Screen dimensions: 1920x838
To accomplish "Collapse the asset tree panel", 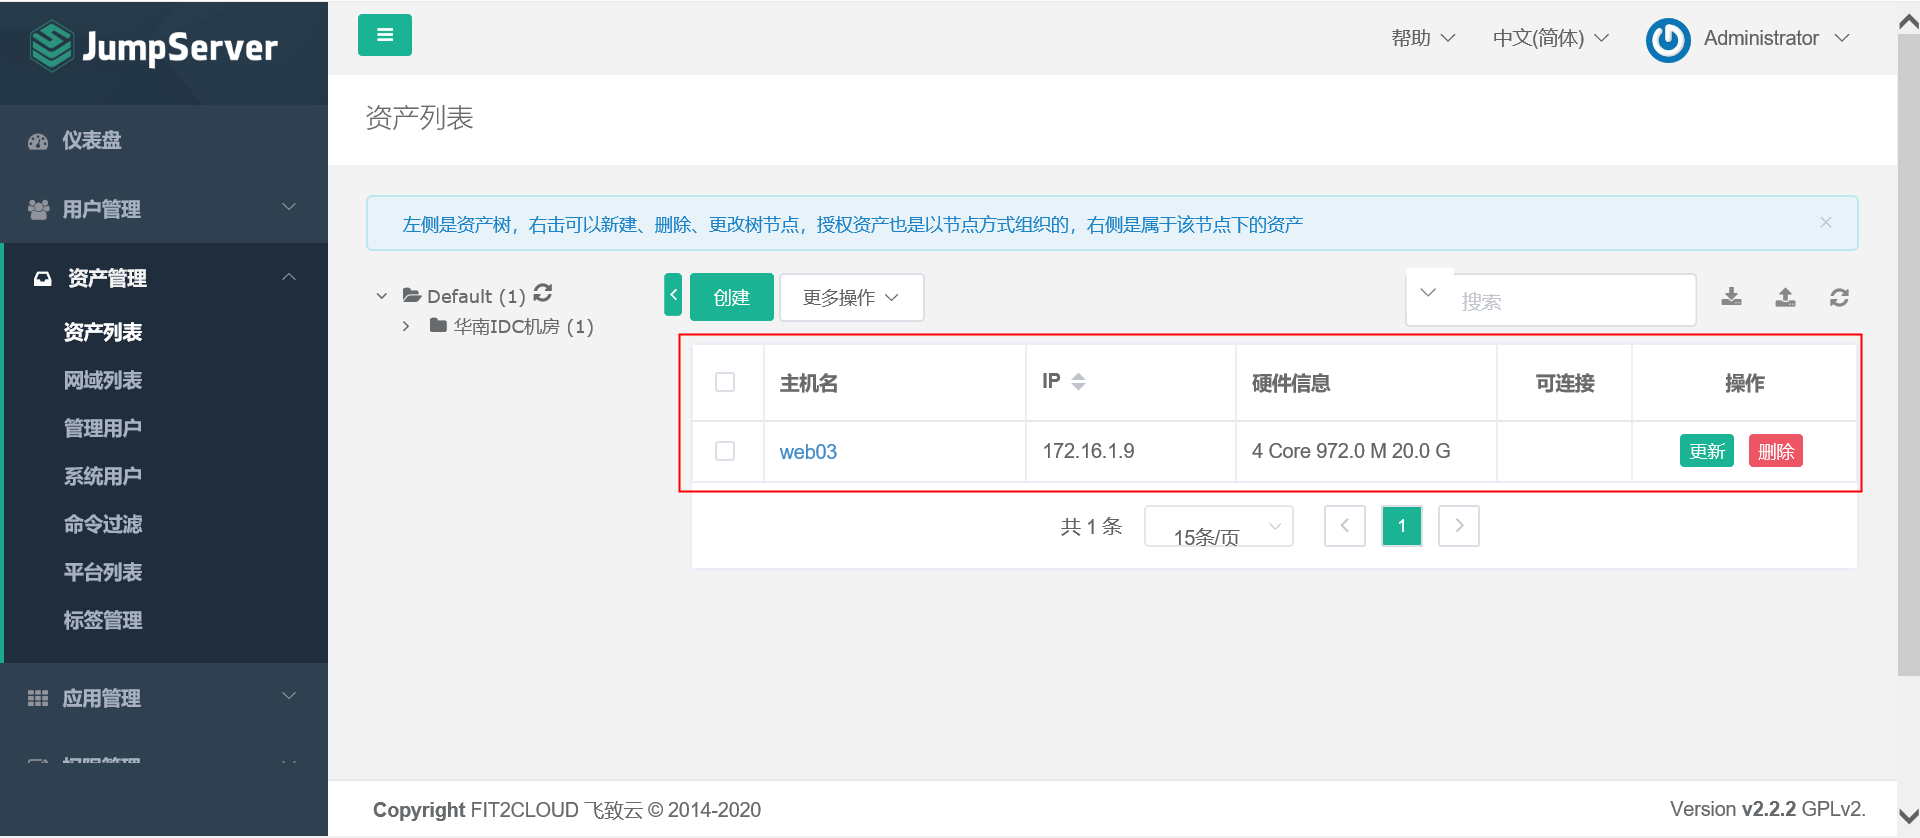I will click(x=673, y=295).
